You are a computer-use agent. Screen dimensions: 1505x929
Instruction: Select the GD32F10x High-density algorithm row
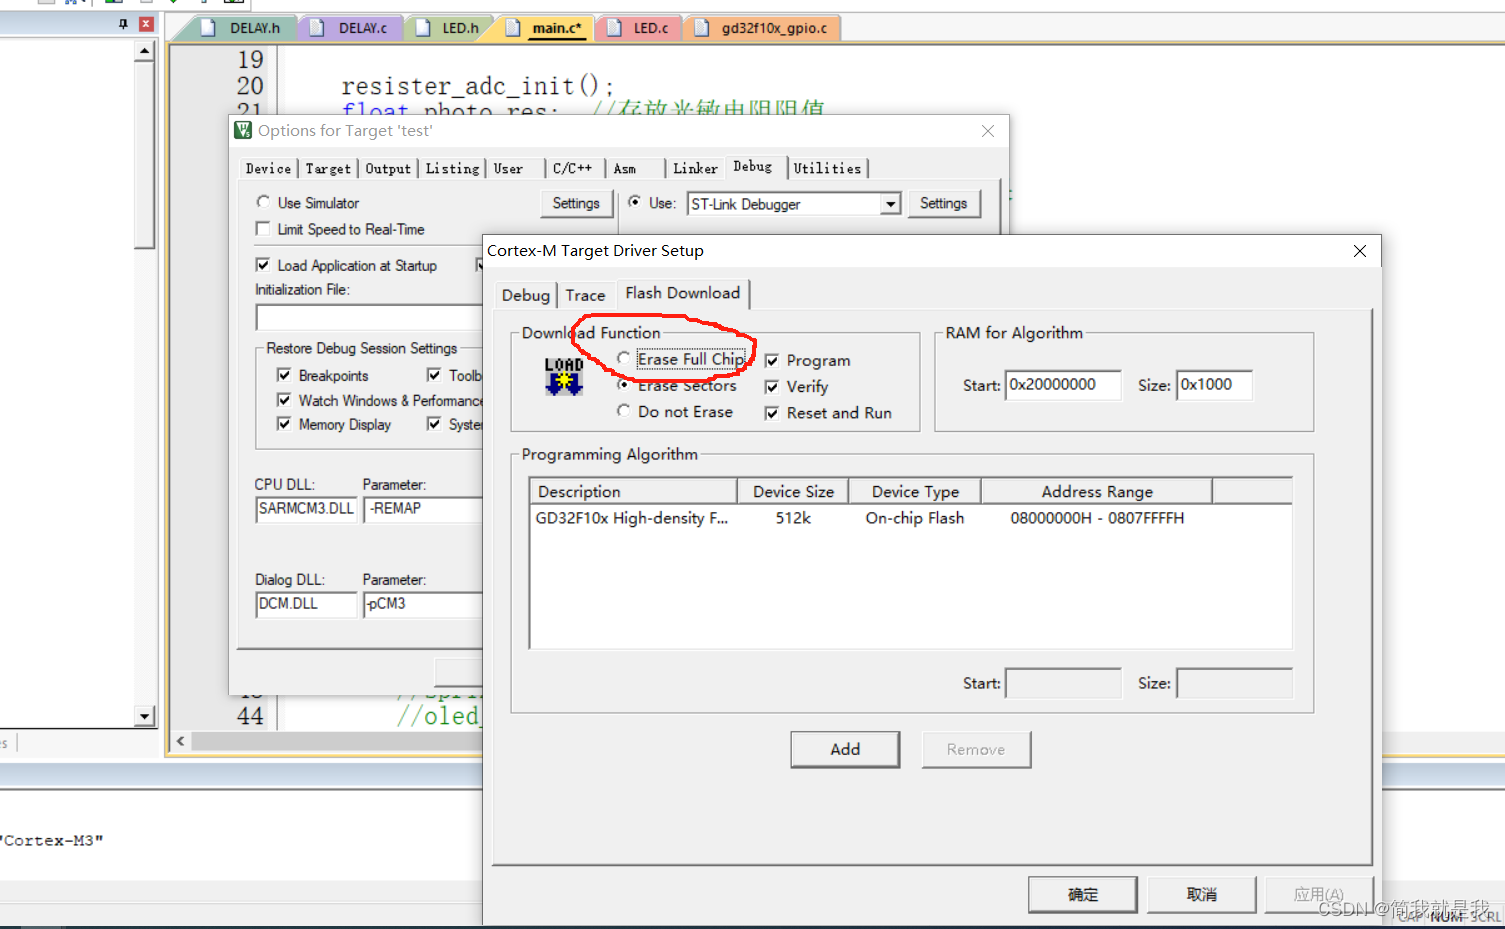click(x=910, y=518)
